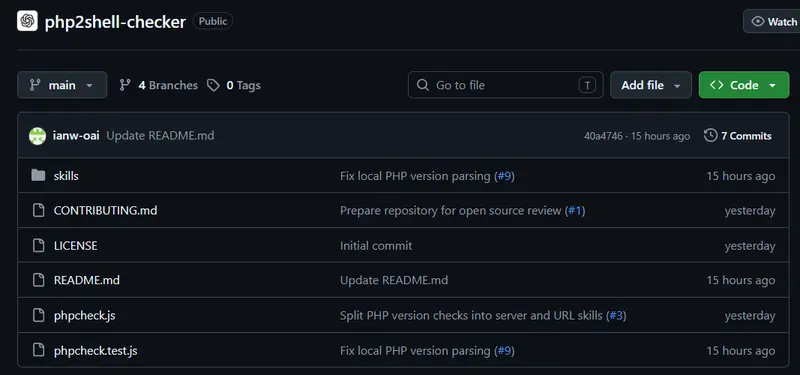Open the php2shell-checker repository title
Image resolution: width=800 pixels, height=375 pixels.
coord(115,22)
